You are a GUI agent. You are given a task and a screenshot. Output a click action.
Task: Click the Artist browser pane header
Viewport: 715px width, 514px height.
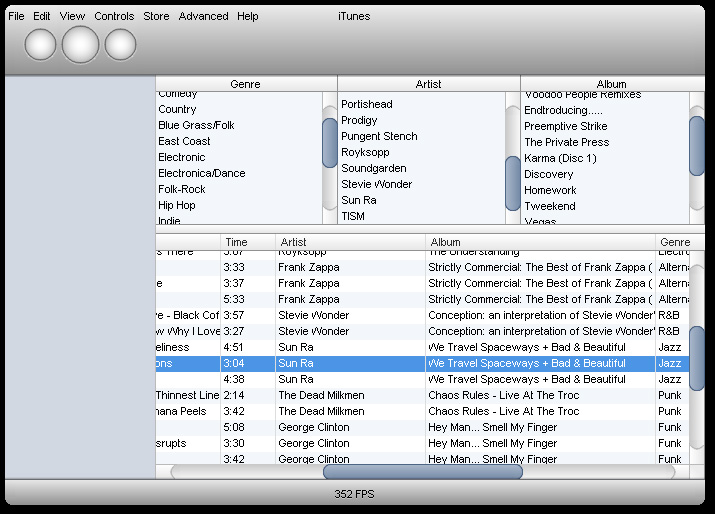pos(429,84)
